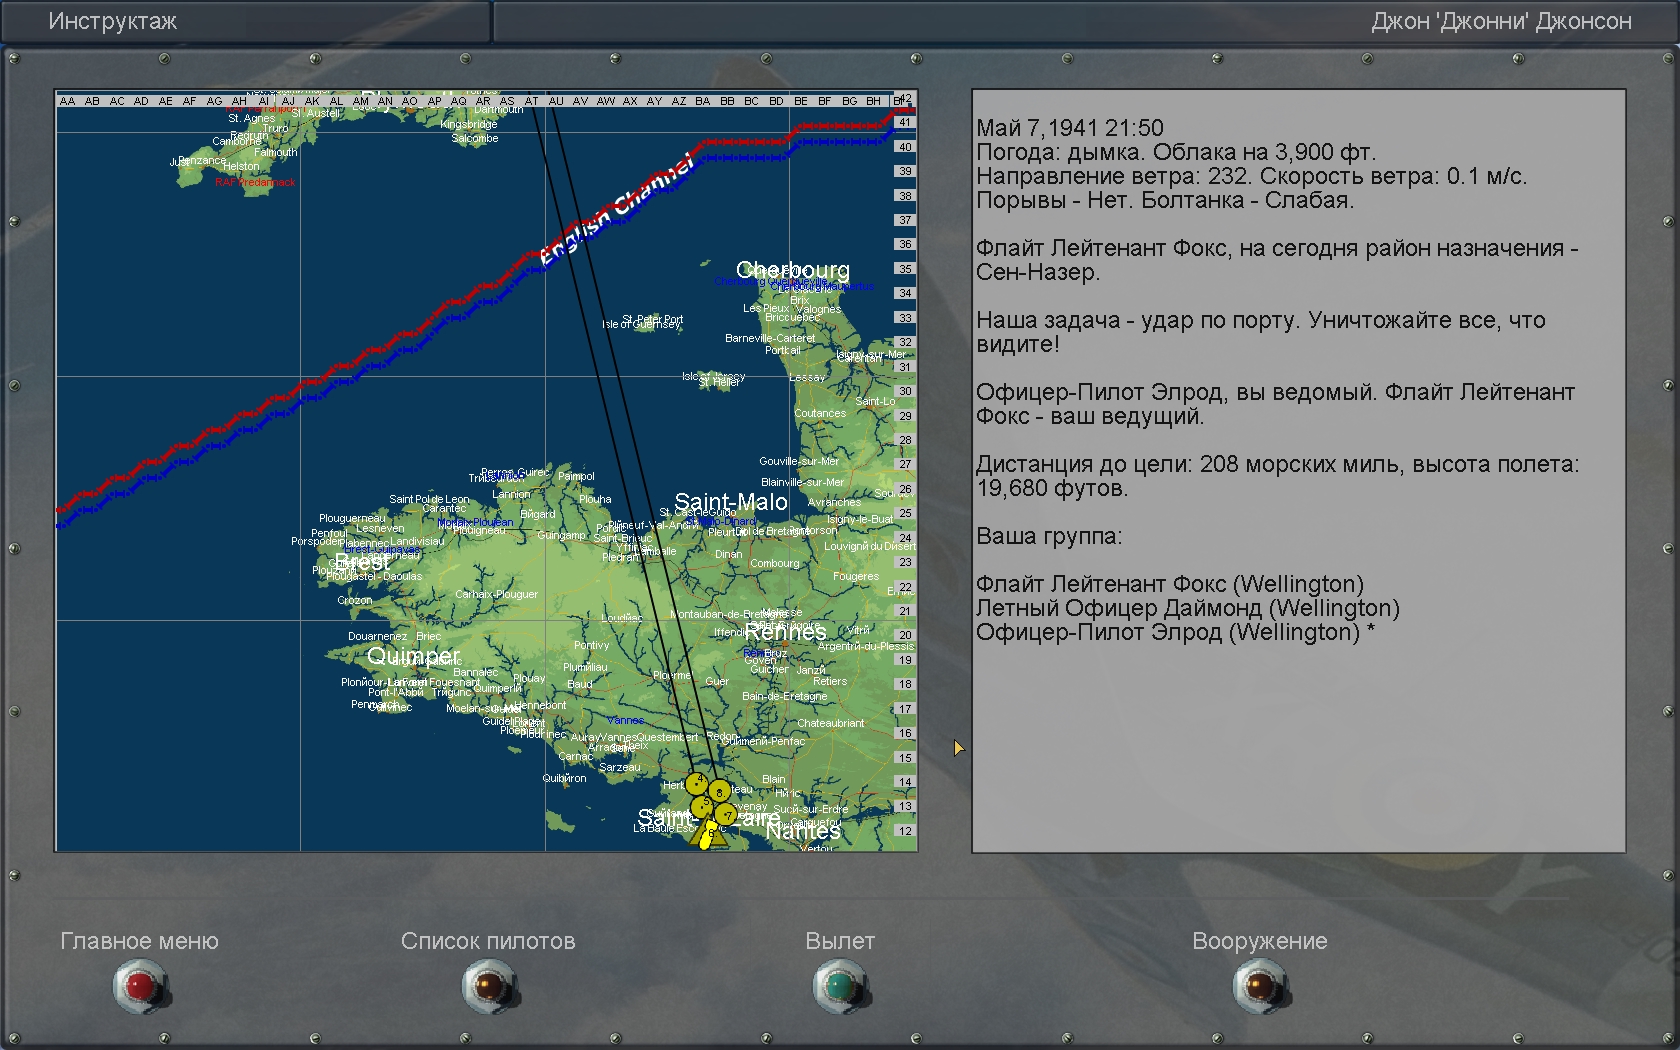
Task: Click the Carhaix-Plouguer map label
Action: coord(496,594)
